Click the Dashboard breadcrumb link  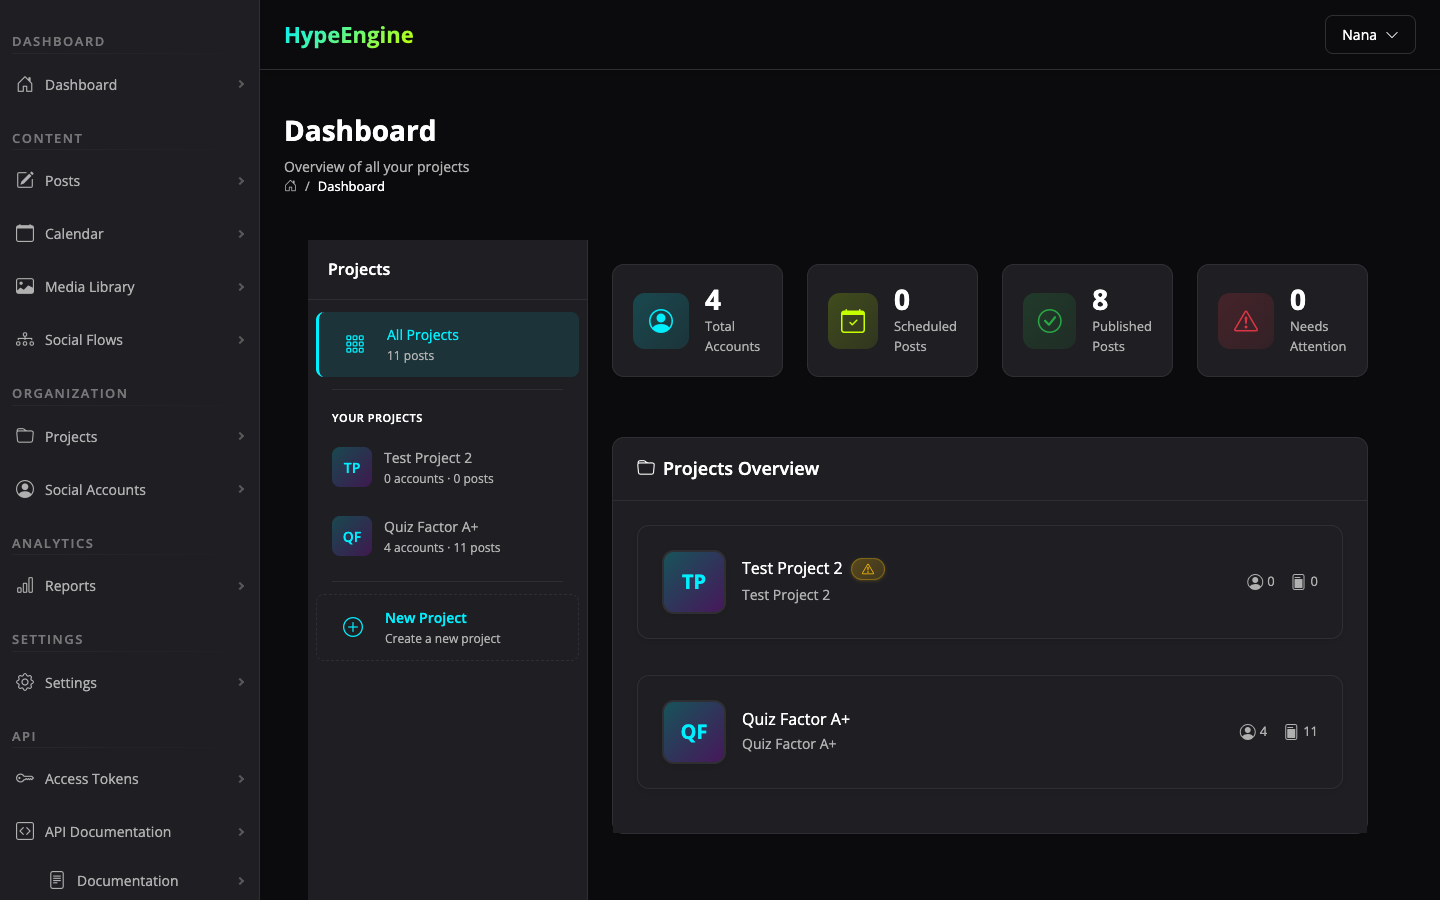pos(351,186)
